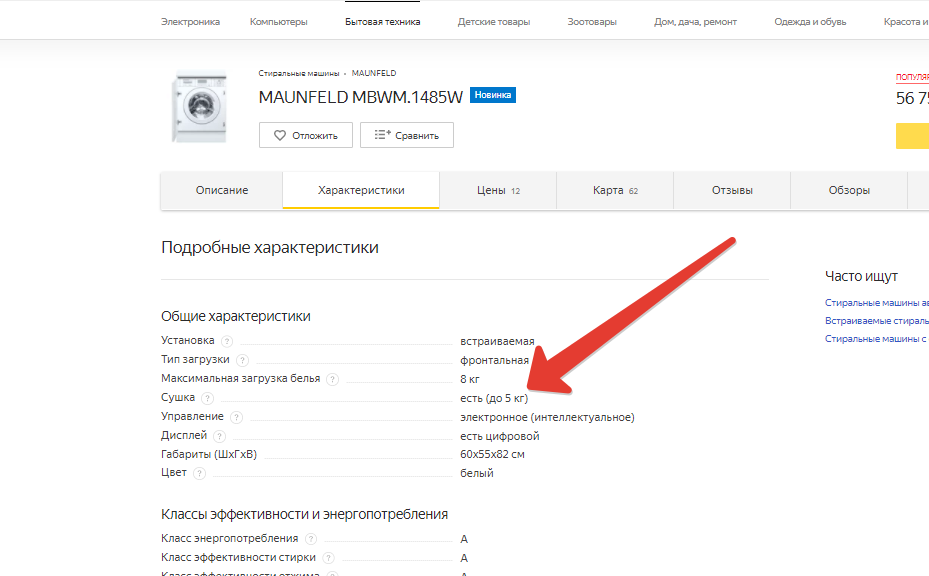The image size is (929, 576).
Task: Open the Детские товары category
Action: pyautogui.click(x=494, y=22)
